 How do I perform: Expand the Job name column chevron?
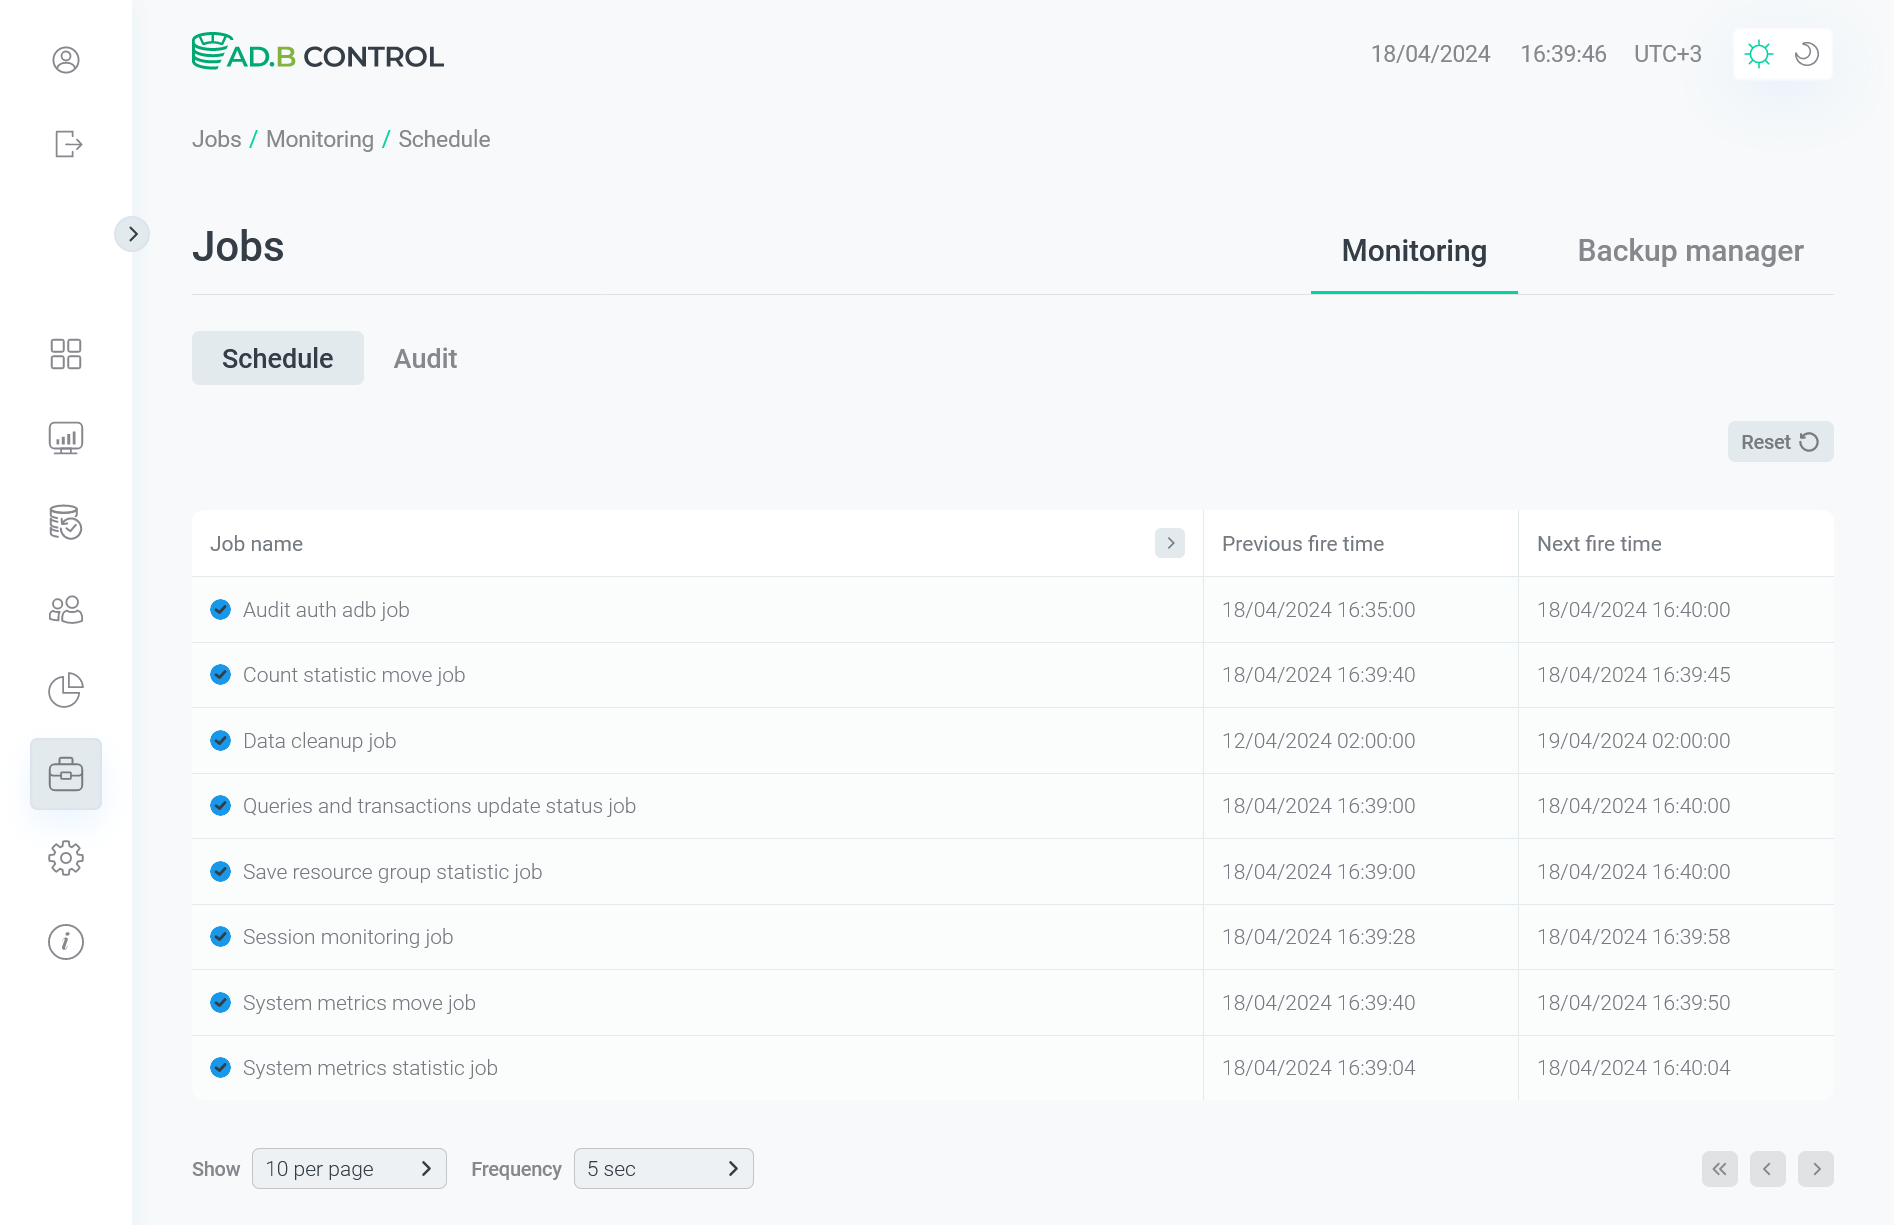pos(1170,543)
